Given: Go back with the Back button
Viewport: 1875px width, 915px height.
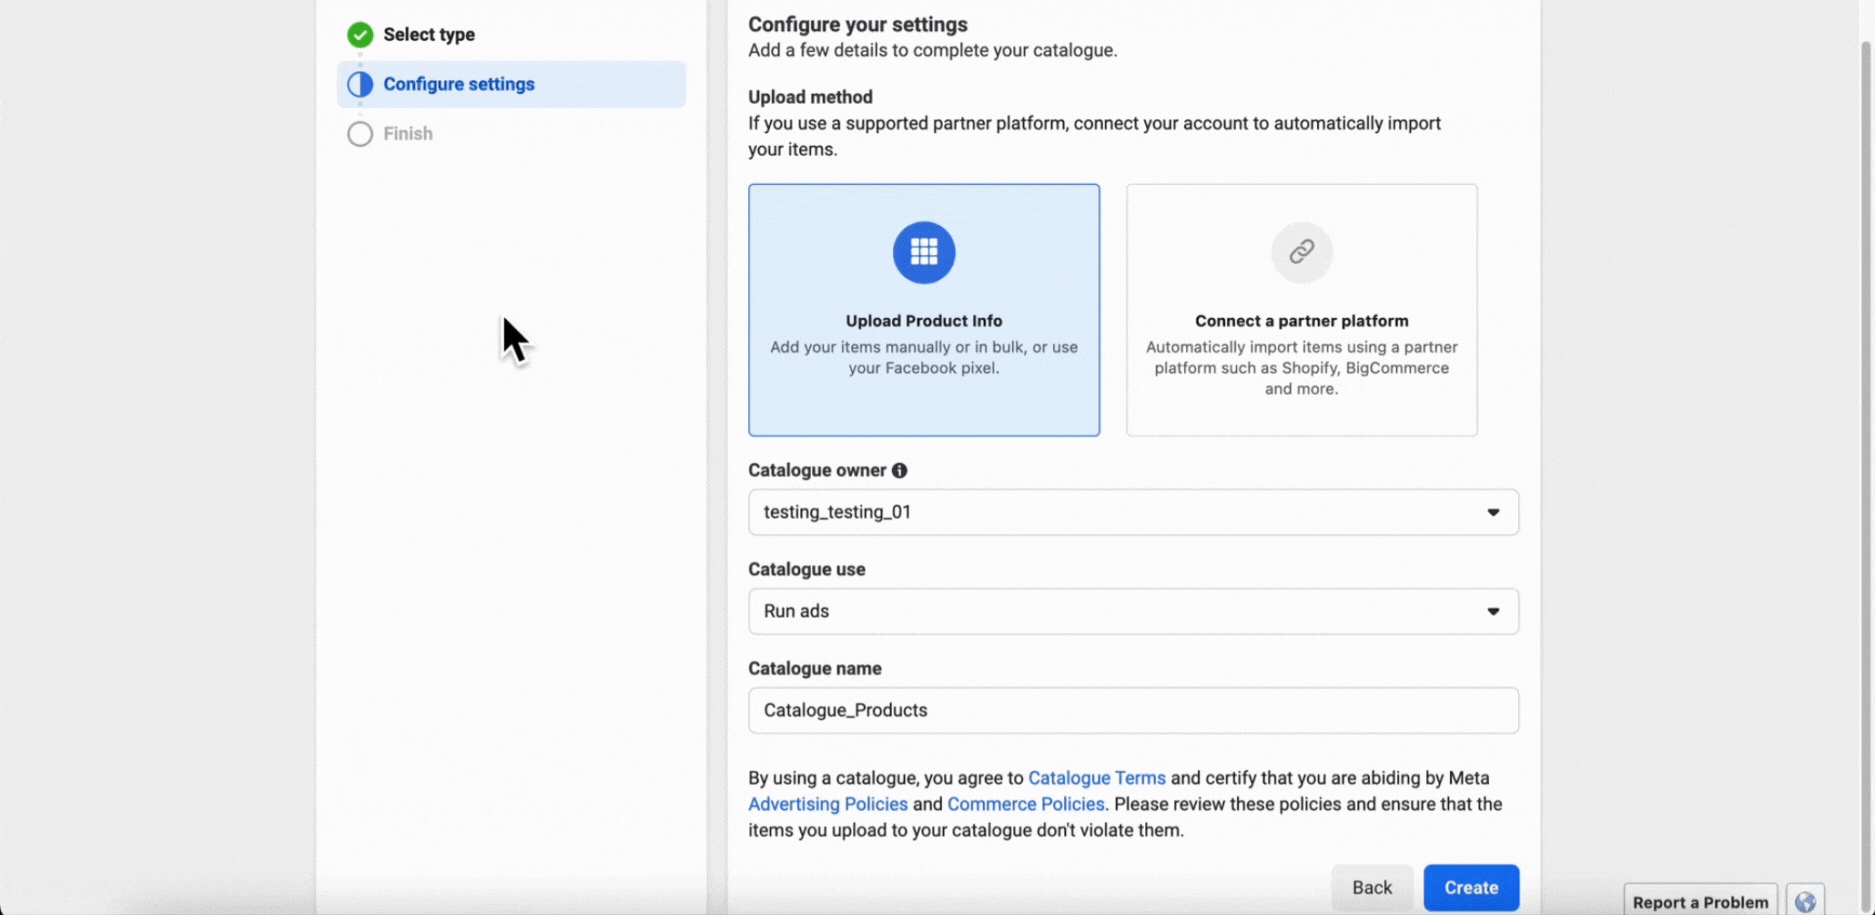Looking at the screenshot, I should [1372, 887].
